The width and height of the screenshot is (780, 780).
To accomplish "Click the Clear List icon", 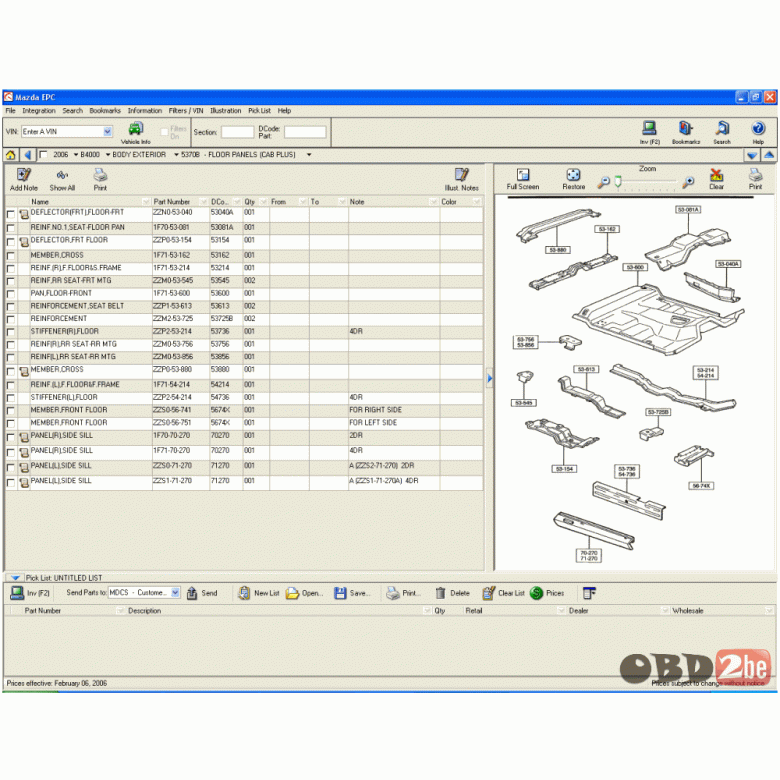I will [488, 593].
